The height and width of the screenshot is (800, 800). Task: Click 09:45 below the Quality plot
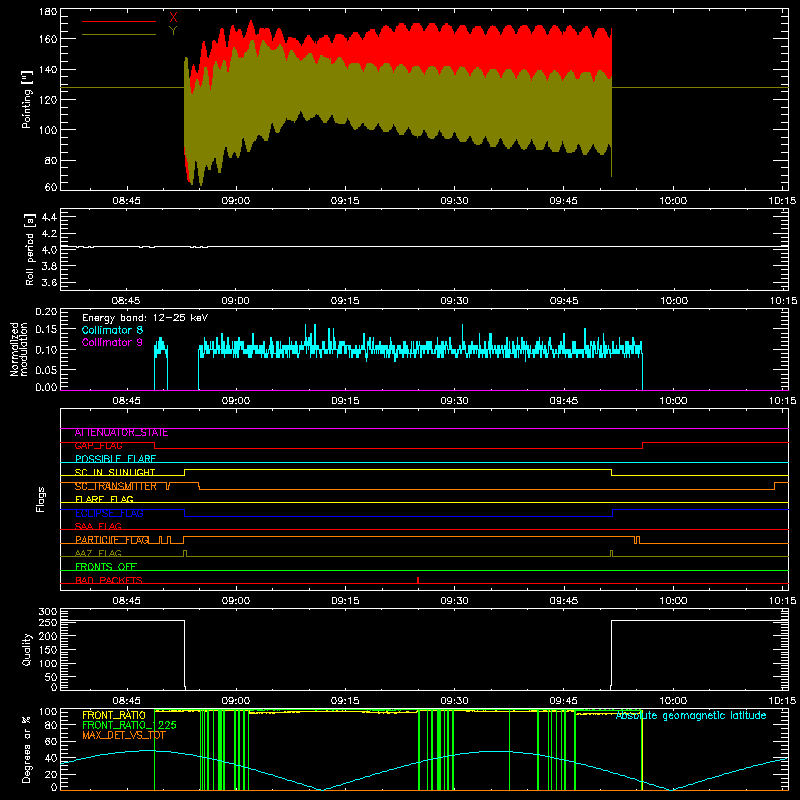(x=564, y=701)
